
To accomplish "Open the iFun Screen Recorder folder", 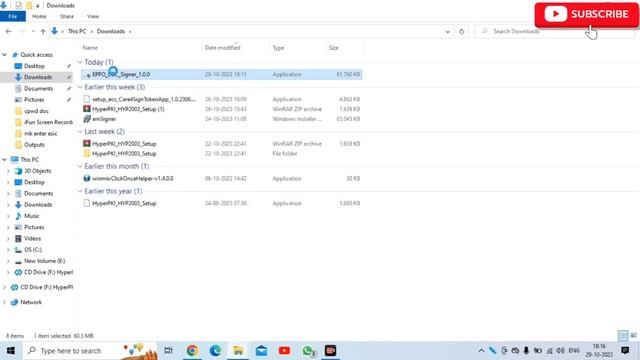I will (x=48, y=122).
